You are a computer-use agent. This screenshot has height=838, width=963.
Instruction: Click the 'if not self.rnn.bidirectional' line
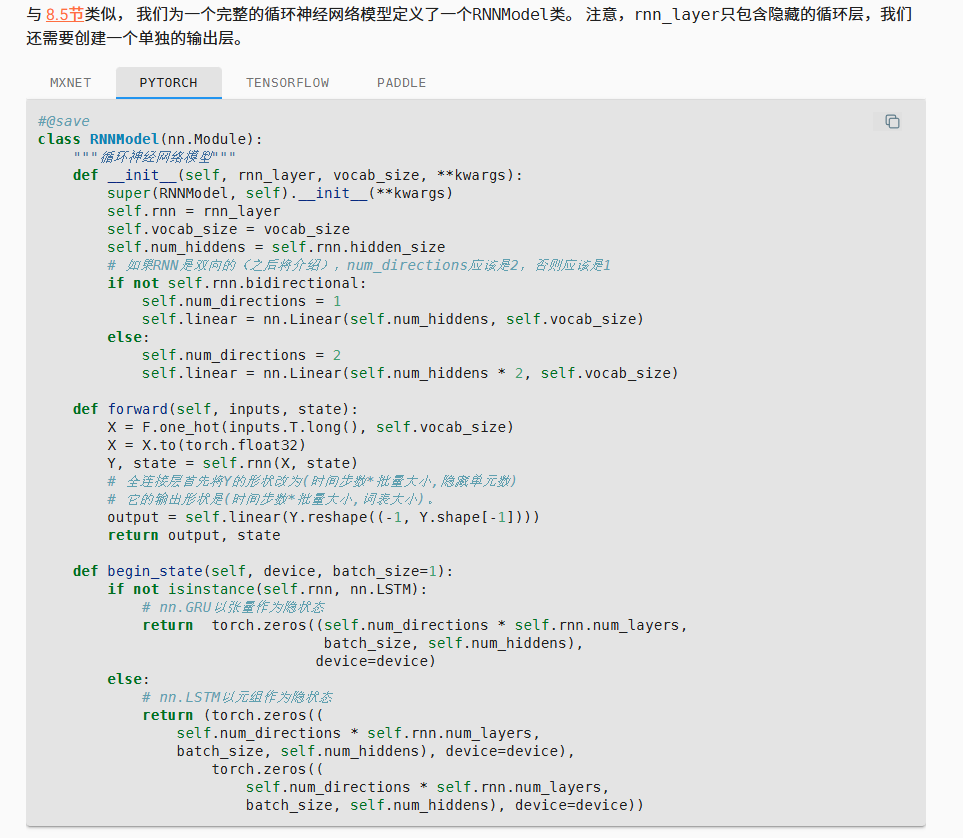pyautogui.click(x=237, y=283)
